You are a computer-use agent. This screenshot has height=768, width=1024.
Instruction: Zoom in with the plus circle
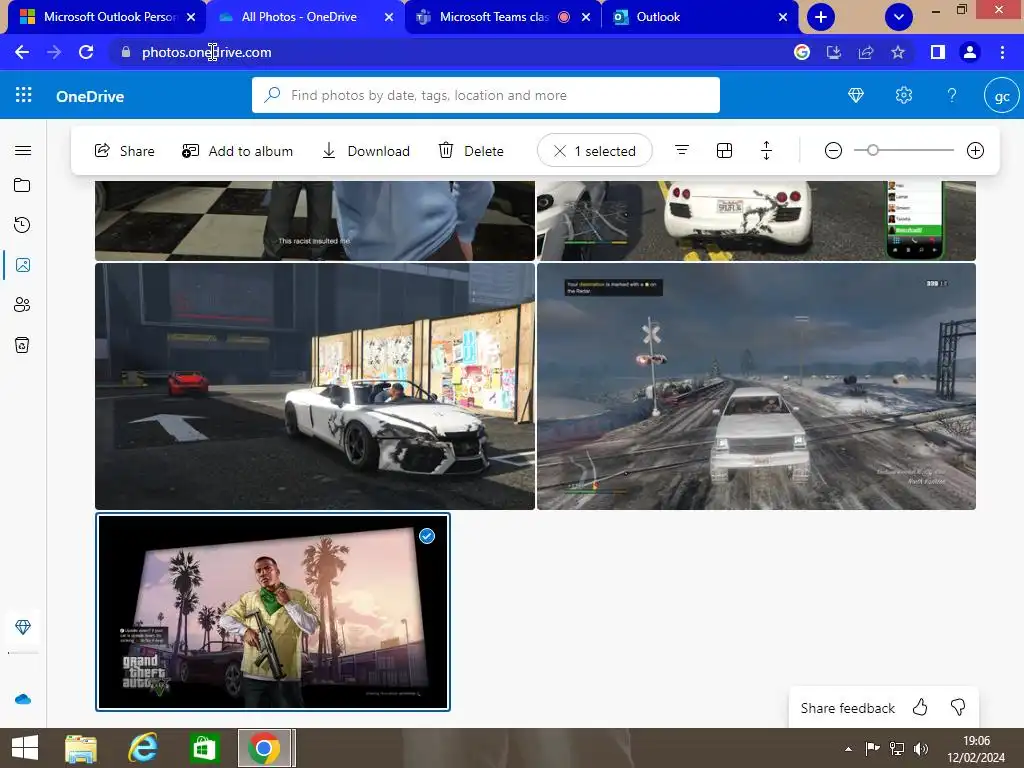(975, 151)
